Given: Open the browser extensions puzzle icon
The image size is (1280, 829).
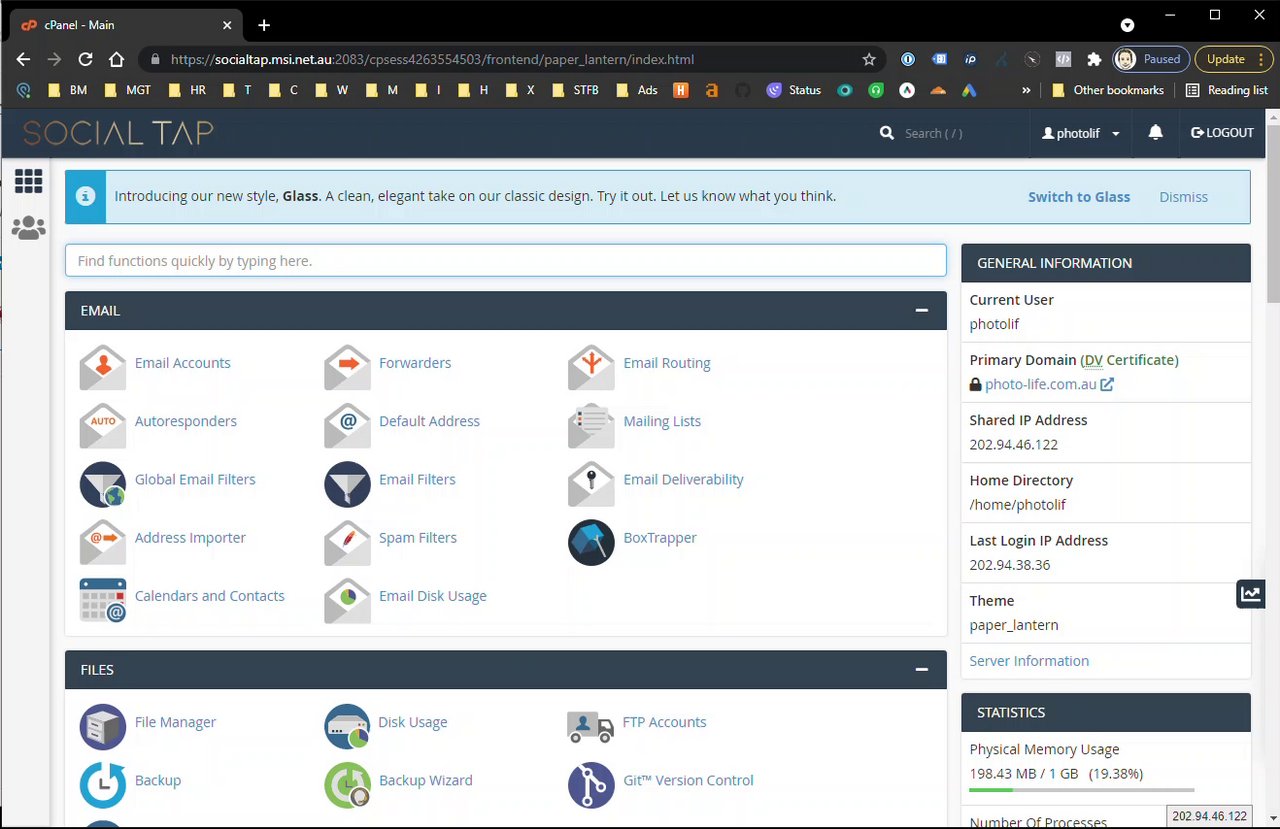Looking at the screenshot, I should [1094, 59].
